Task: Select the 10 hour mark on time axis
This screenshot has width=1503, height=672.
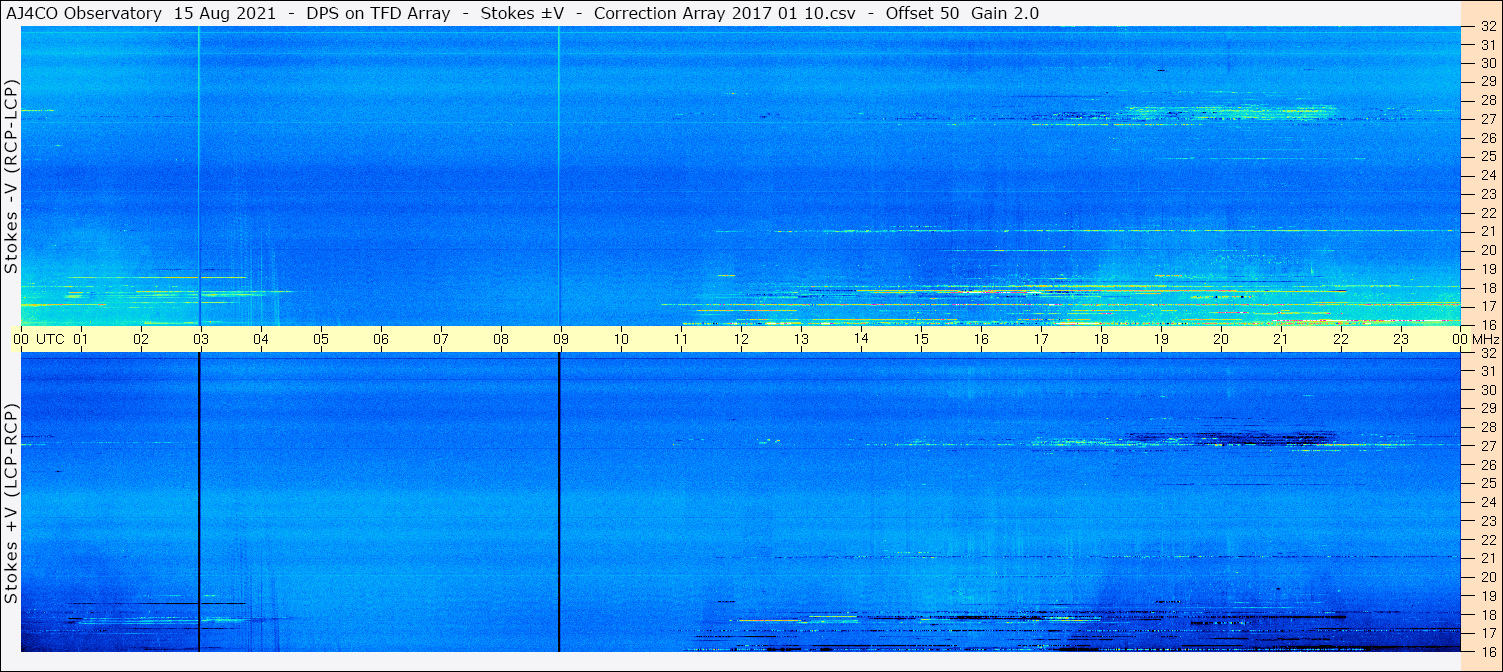Action: pyautogui.click(x=621, y=339)
